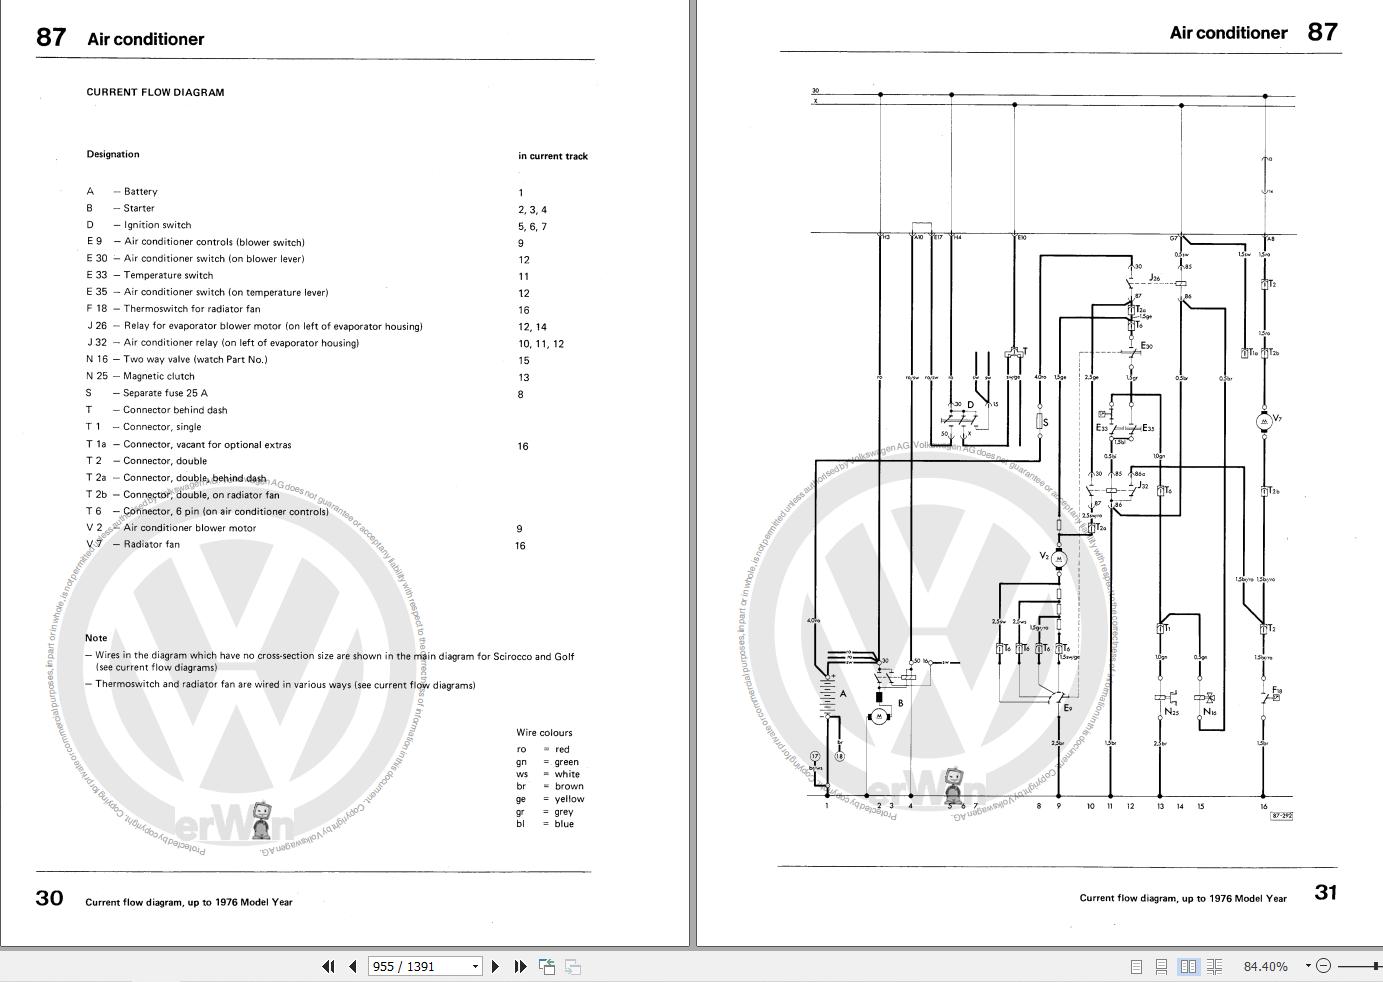The width and height of the screenshot is (1383, 982).
Task: Click the go to previous view icon
Action: (x=547, y=966)
